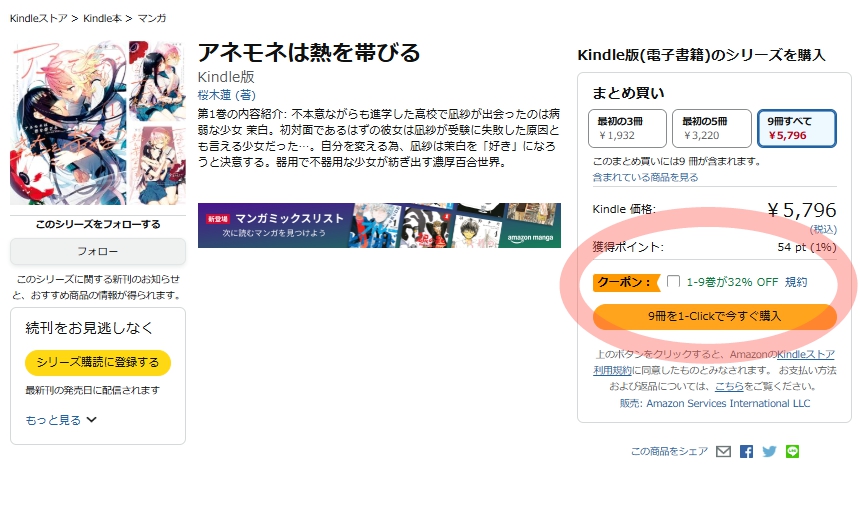Expand もっと見る section

pos(61,420)
